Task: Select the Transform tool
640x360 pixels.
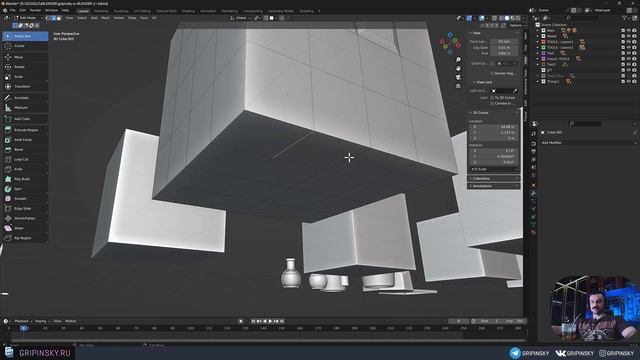Action: tap(25, 87)
